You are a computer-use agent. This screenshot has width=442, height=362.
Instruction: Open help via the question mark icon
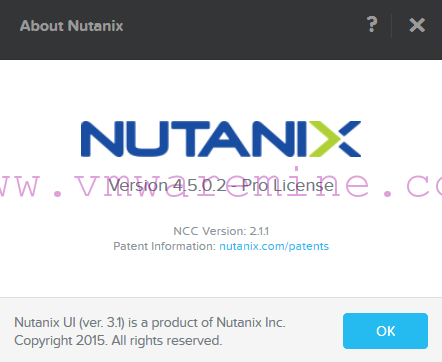pos(372,25)
